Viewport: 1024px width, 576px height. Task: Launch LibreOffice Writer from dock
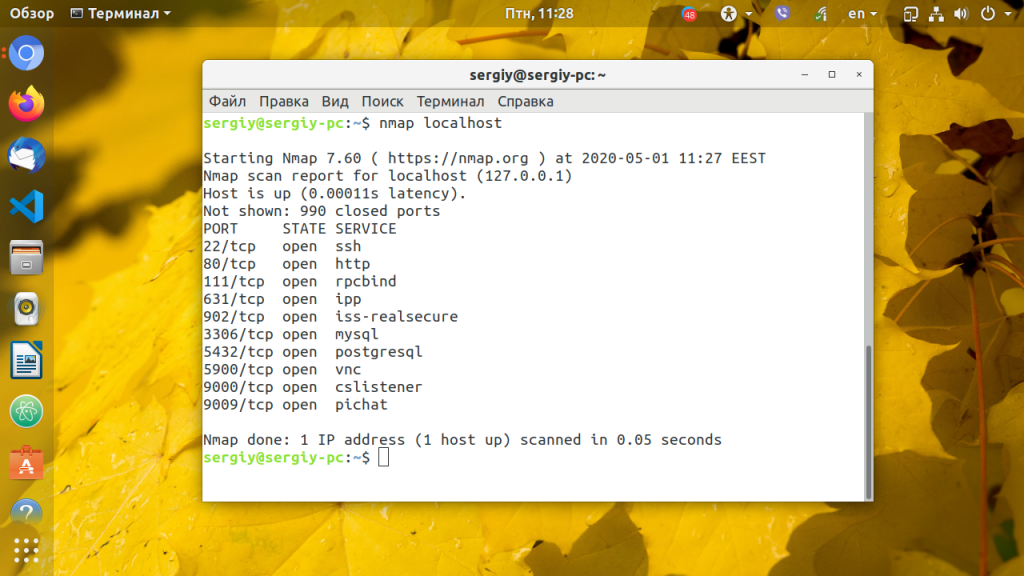(x=27, y=360)
